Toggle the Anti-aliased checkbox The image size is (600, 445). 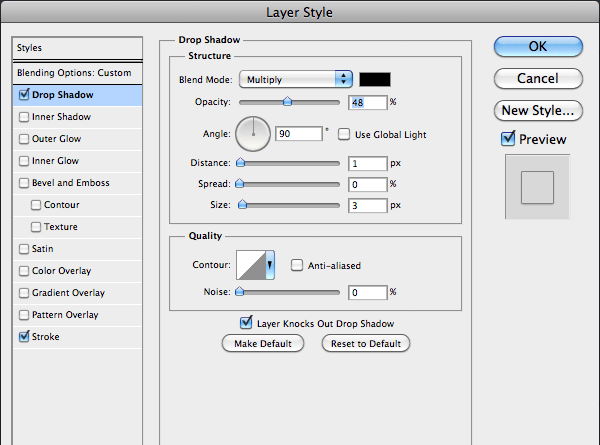click(x=297, y=265)
